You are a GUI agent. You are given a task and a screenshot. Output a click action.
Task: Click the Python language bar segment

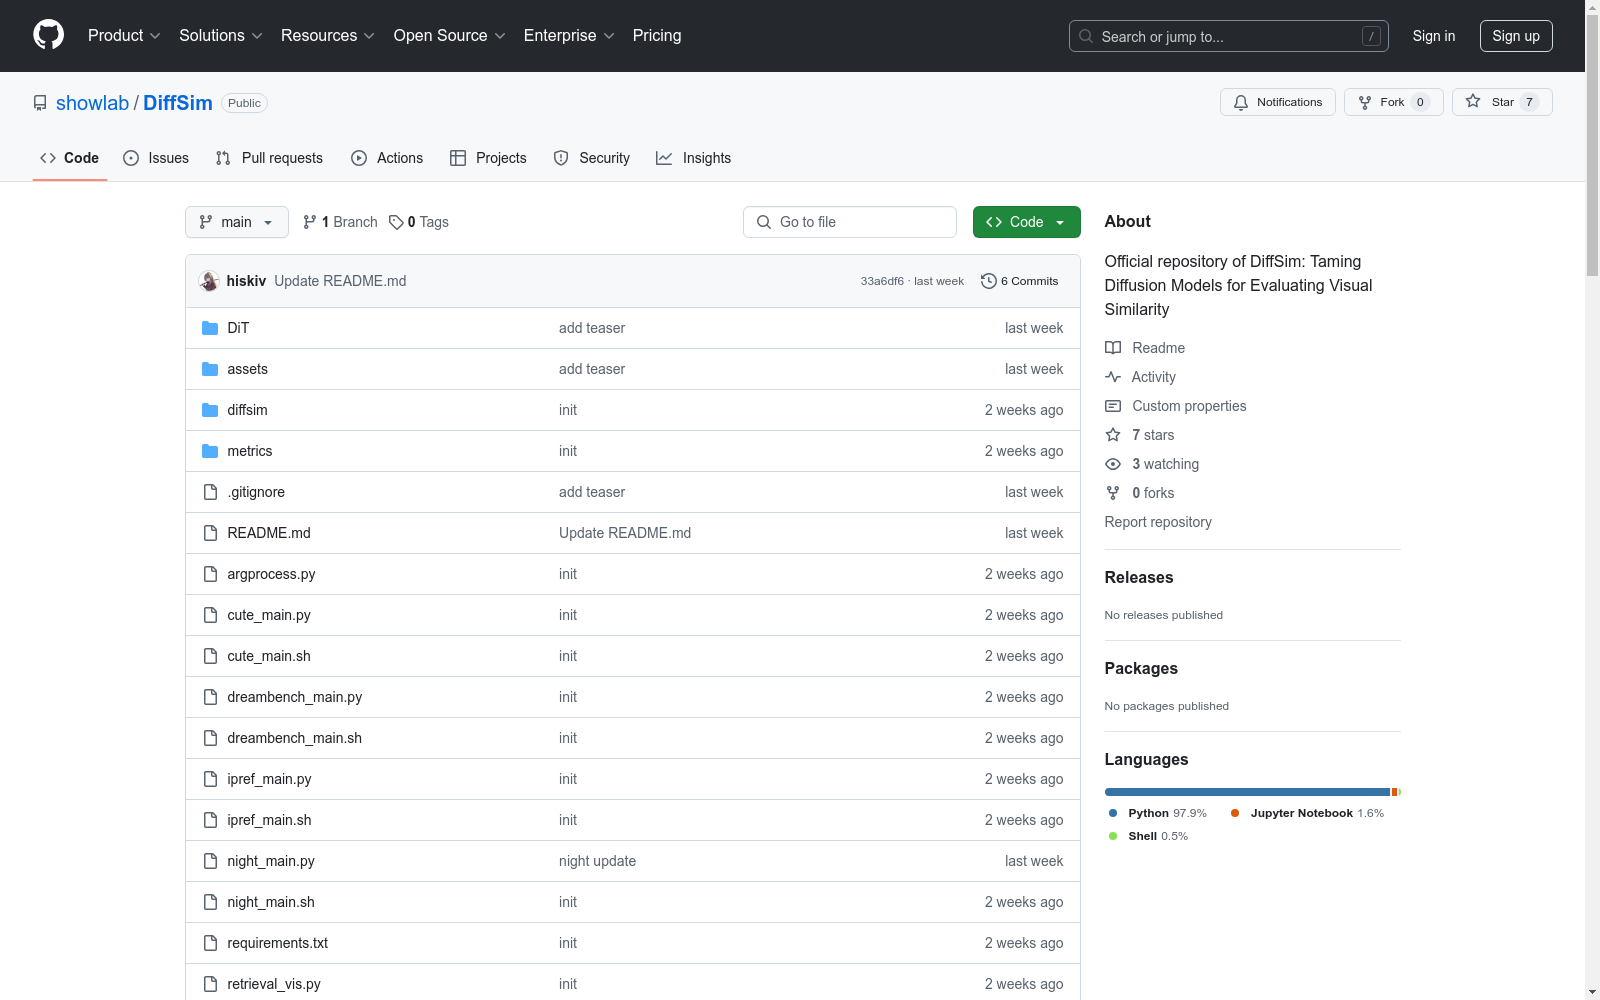1247,792
